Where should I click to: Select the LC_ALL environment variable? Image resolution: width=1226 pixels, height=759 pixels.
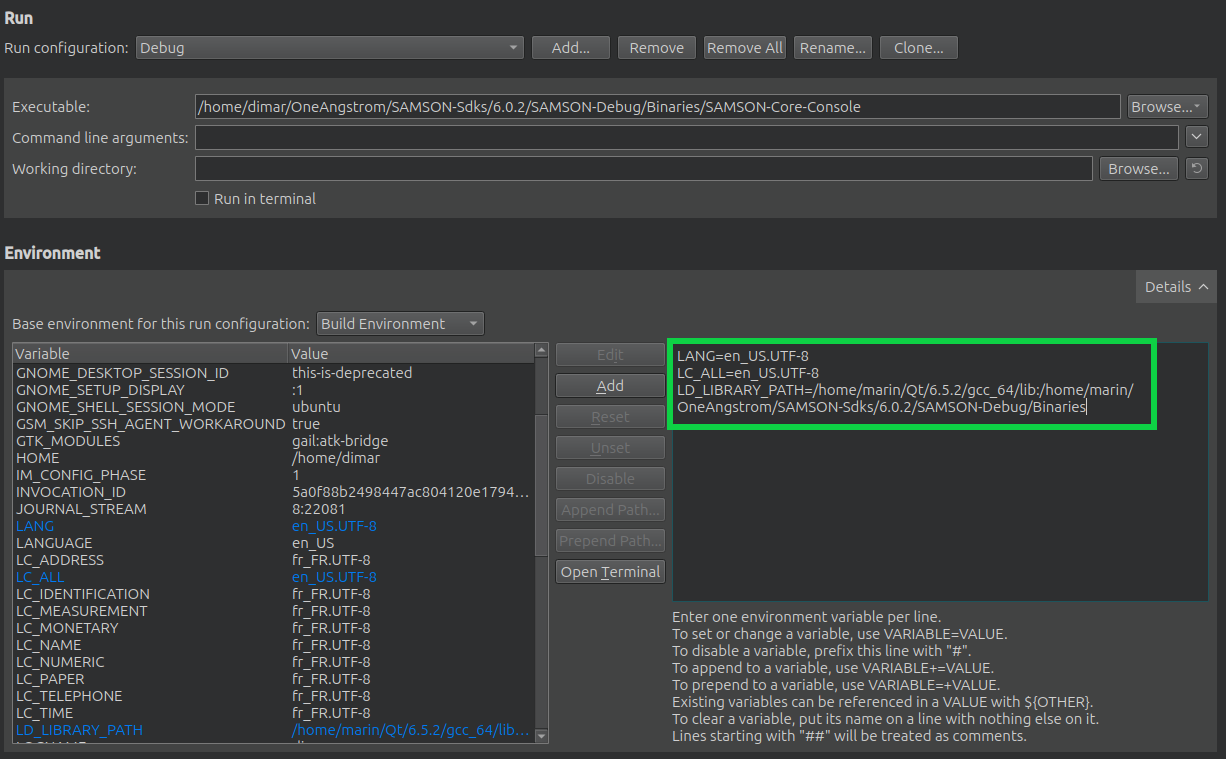[x=39, y=576]
